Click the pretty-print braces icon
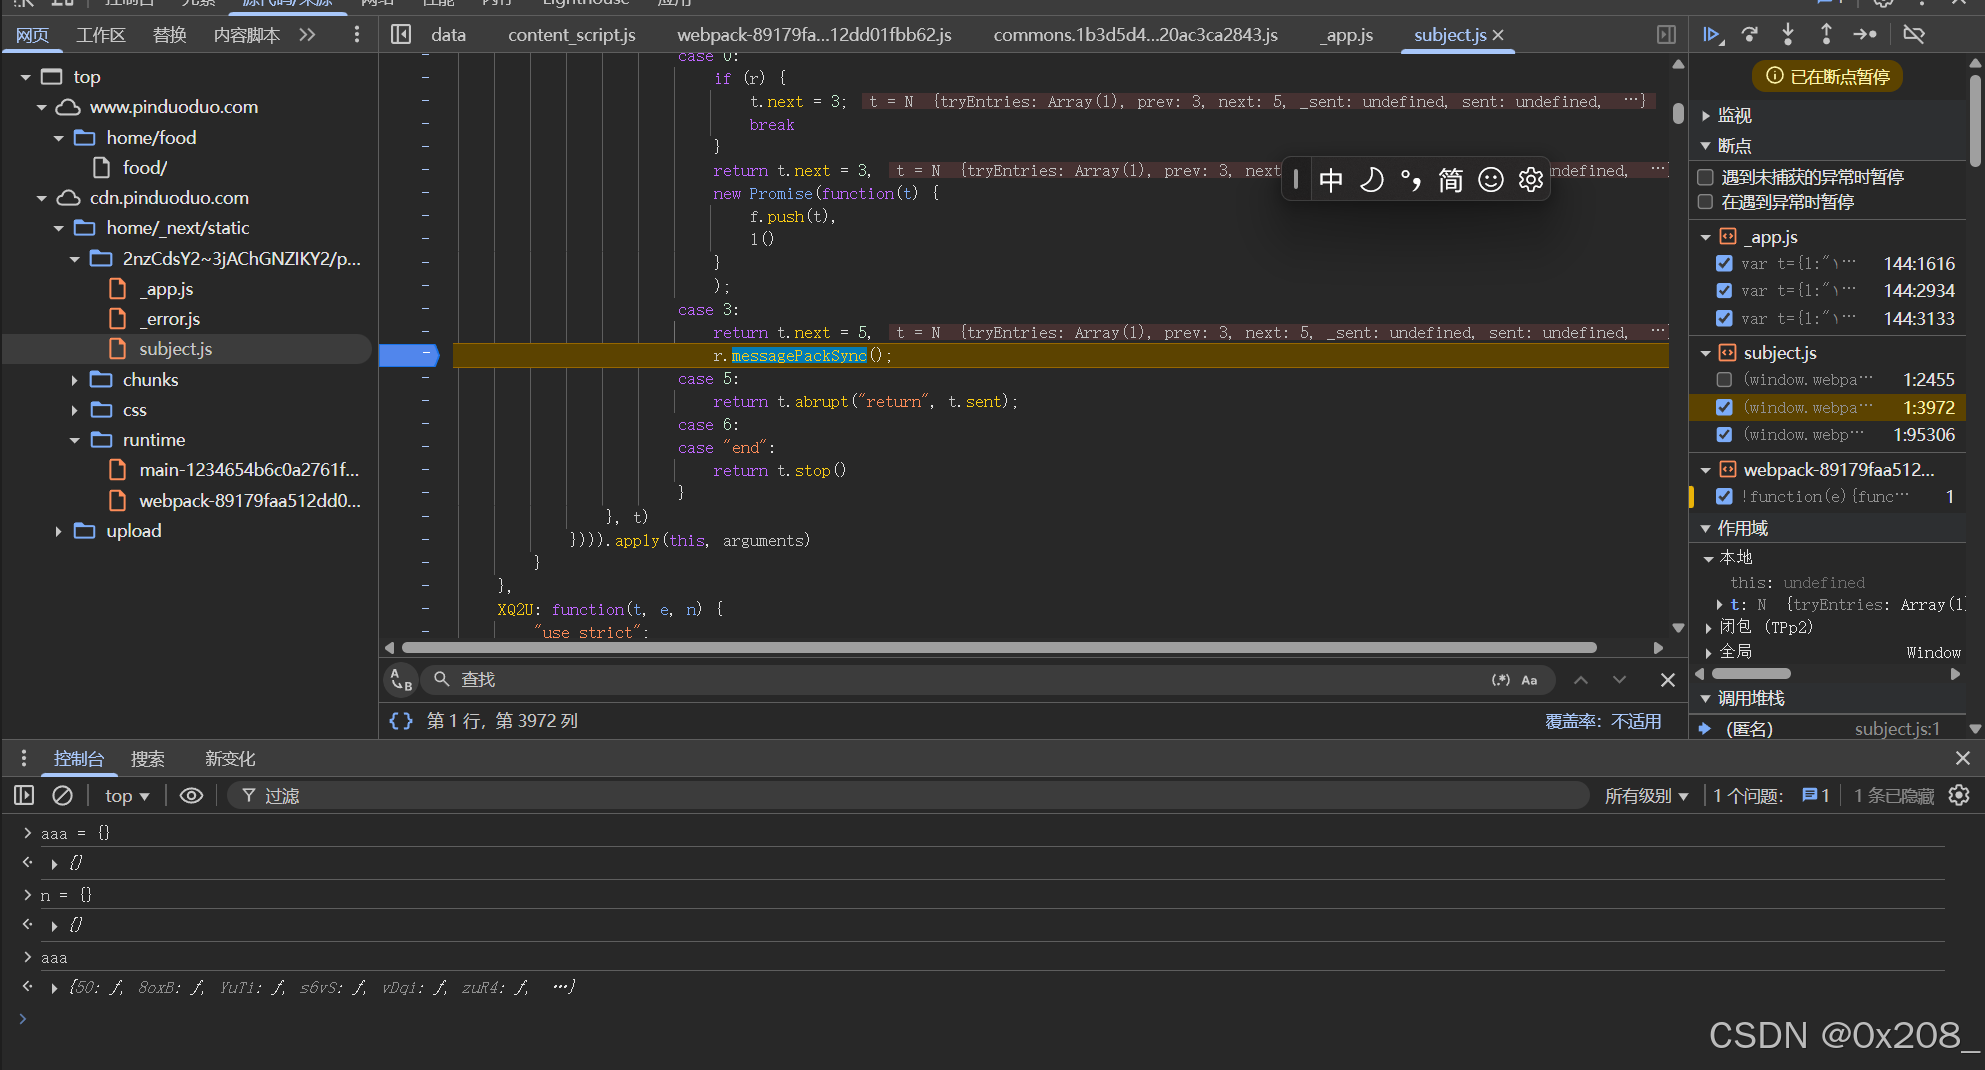 tap(401, 721)
